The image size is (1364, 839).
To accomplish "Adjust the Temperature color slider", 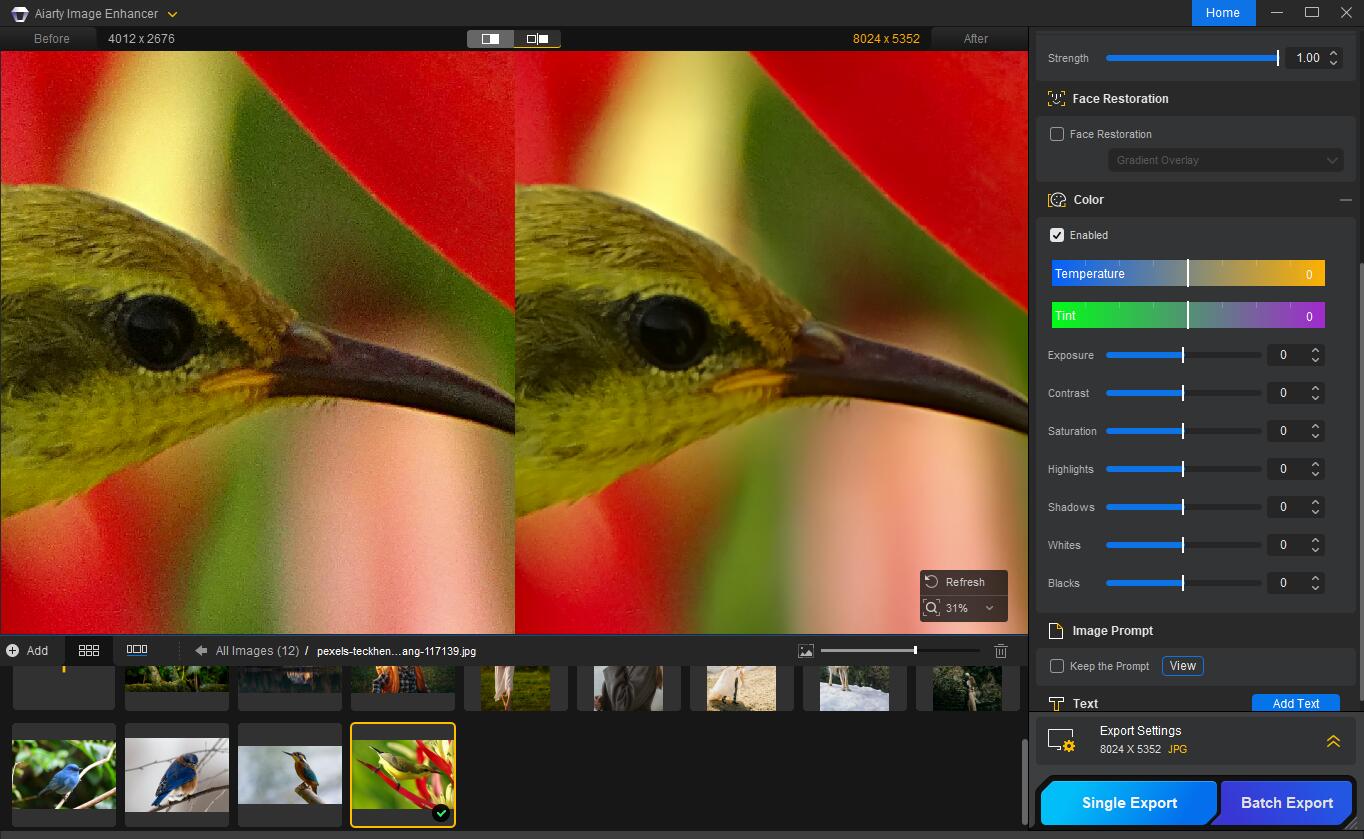I will (x=1188, y=273).
